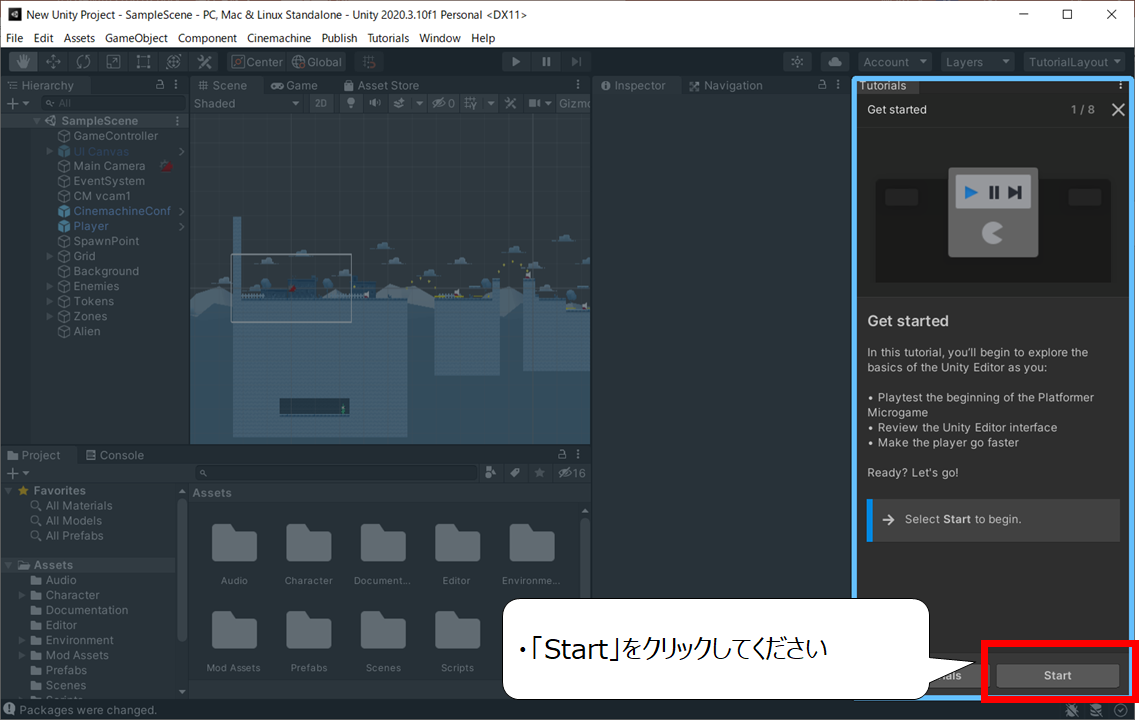Click the Project search field
This screenshot has width=1139, height=720.
pos(336,473)
